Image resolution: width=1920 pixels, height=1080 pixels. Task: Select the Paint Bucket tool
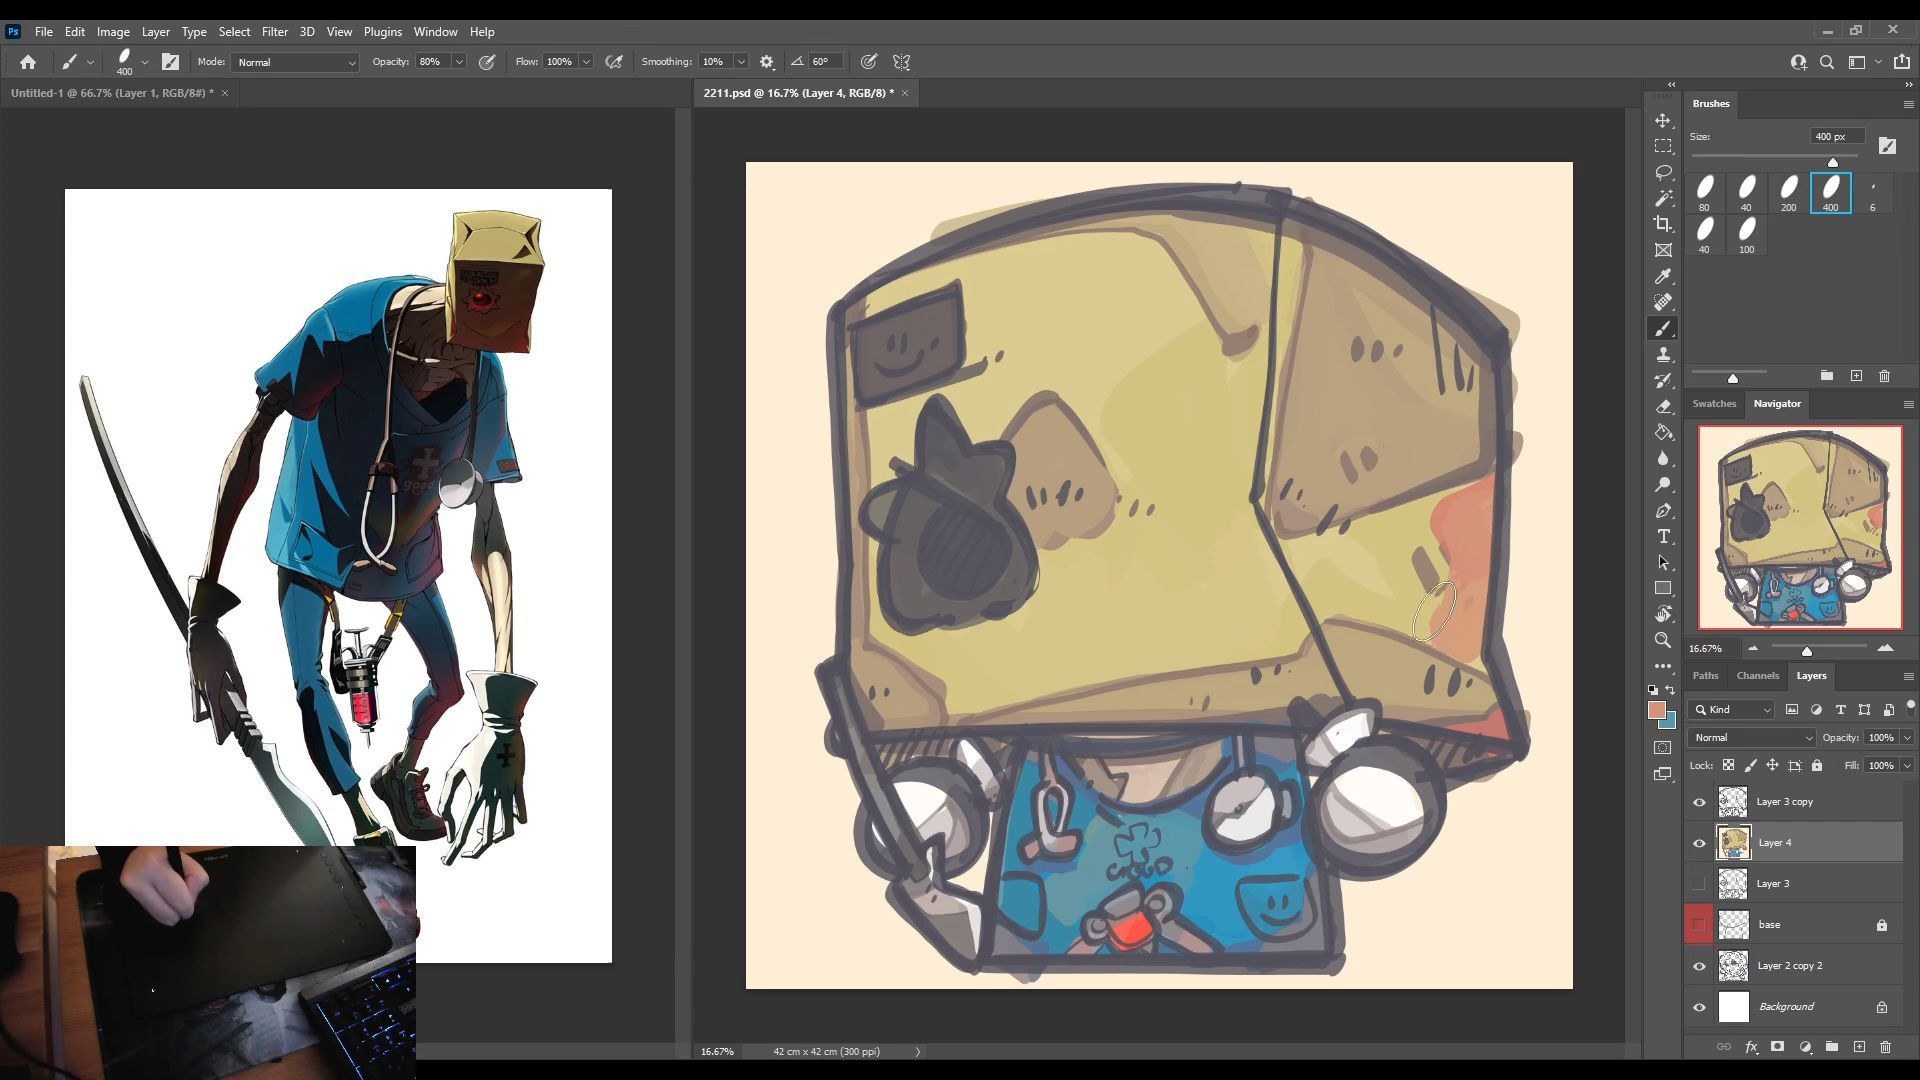[x=1663, y=432]
